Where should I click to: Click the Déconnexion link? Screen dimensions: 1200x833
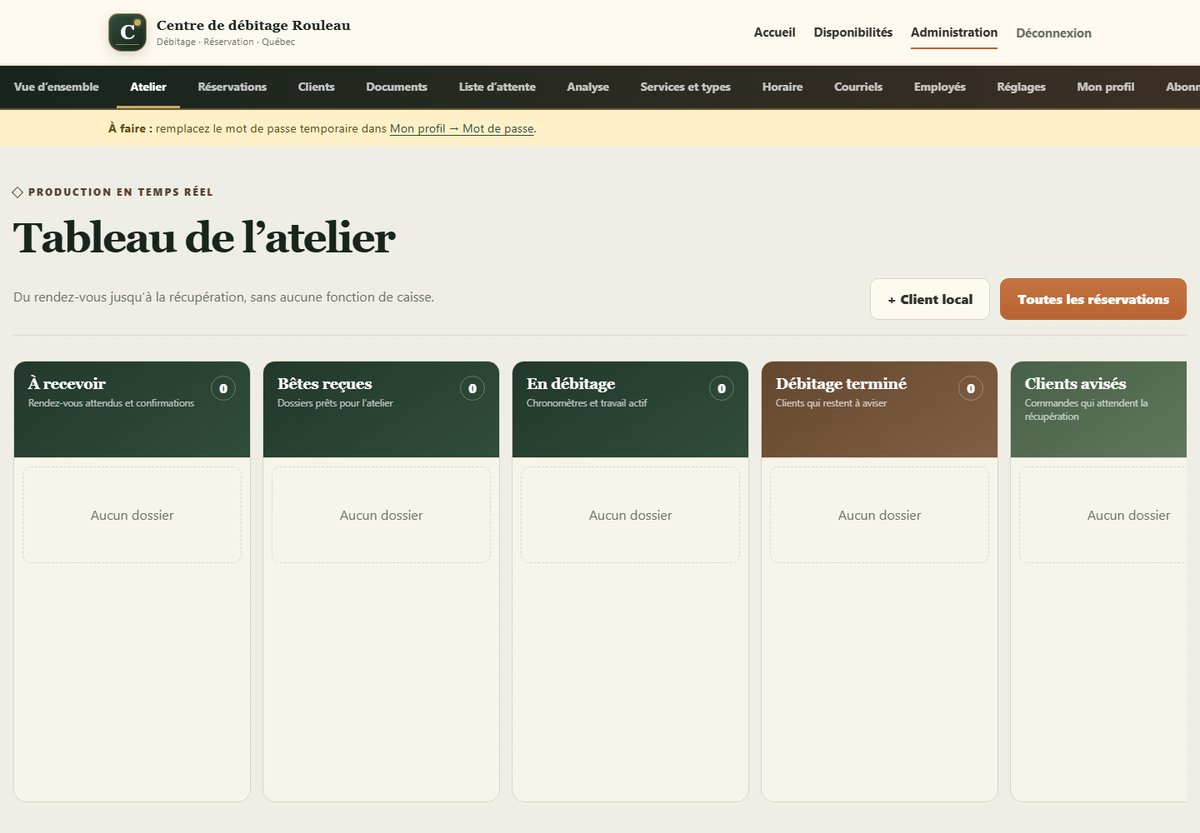1054,33
